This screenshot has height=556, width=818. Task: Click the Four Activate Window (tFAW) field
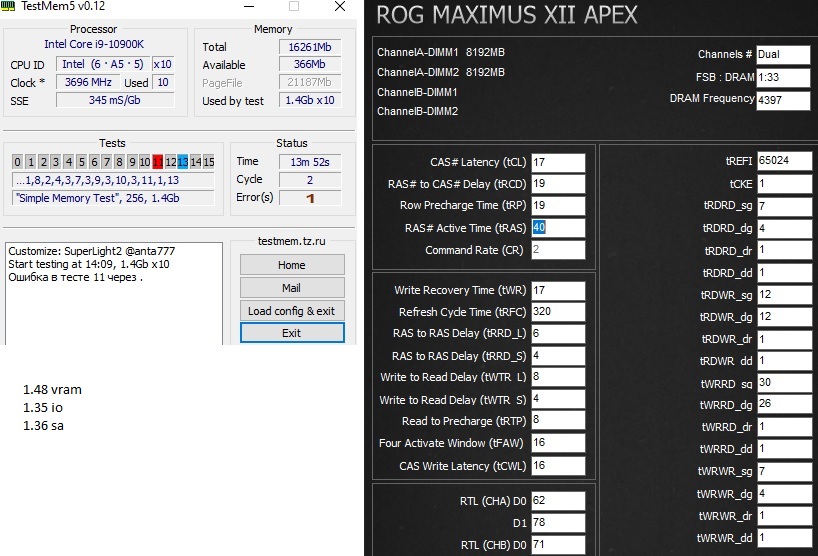(558, 443)
